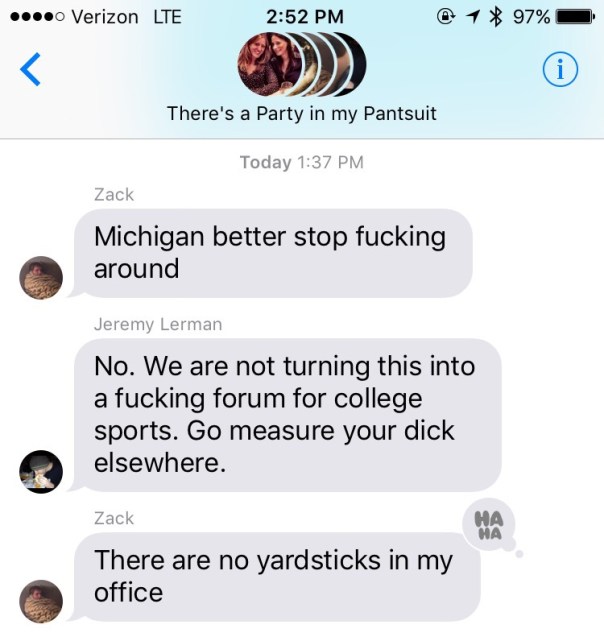Open group name There's a Party in my Pantsuit
Viewport: 604px width, 637px height.
(x=302, y=113)
